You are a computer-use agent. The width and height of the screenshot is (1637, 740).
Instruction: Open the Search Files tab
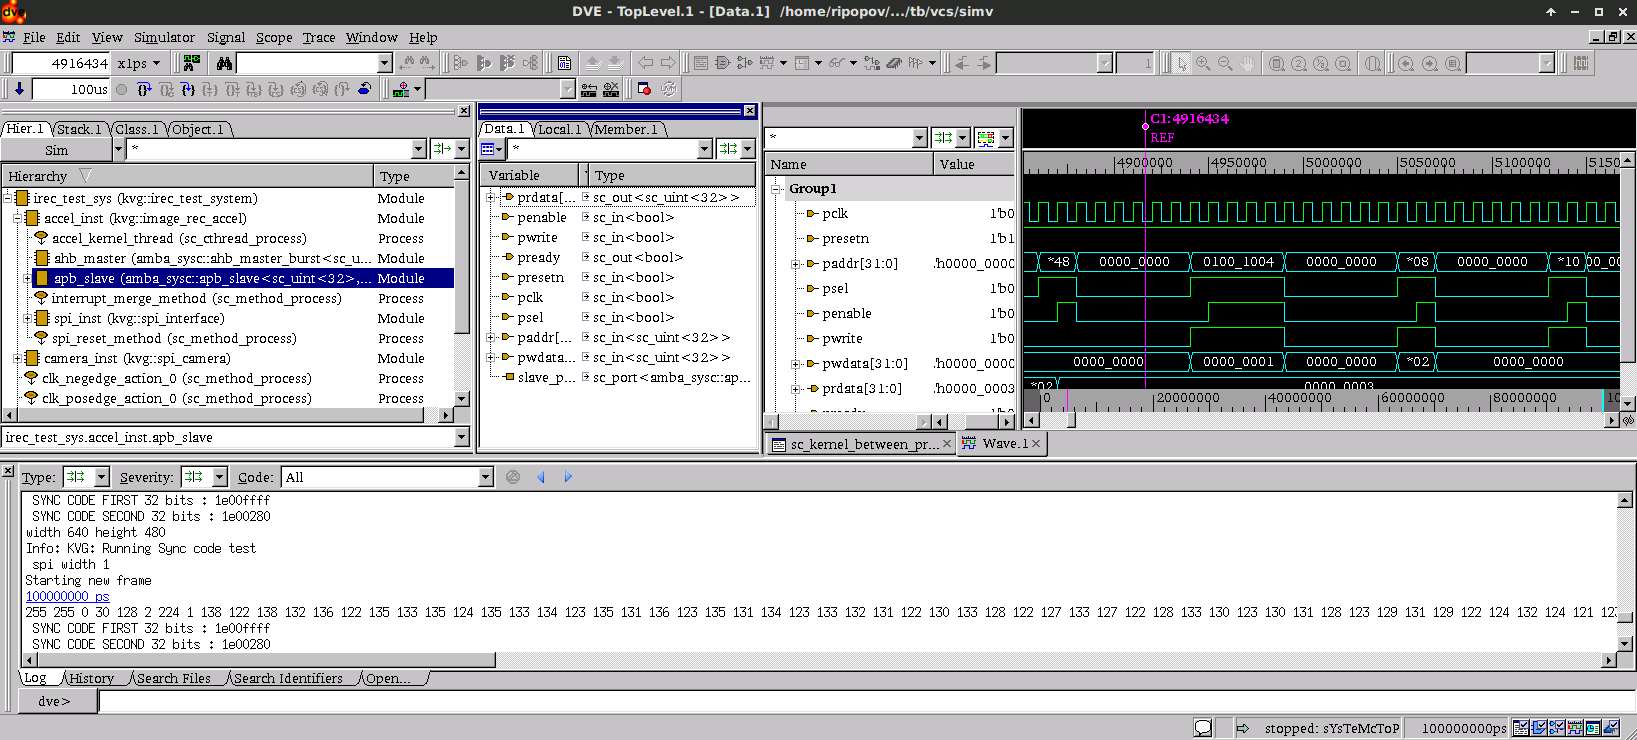[174, 678]
